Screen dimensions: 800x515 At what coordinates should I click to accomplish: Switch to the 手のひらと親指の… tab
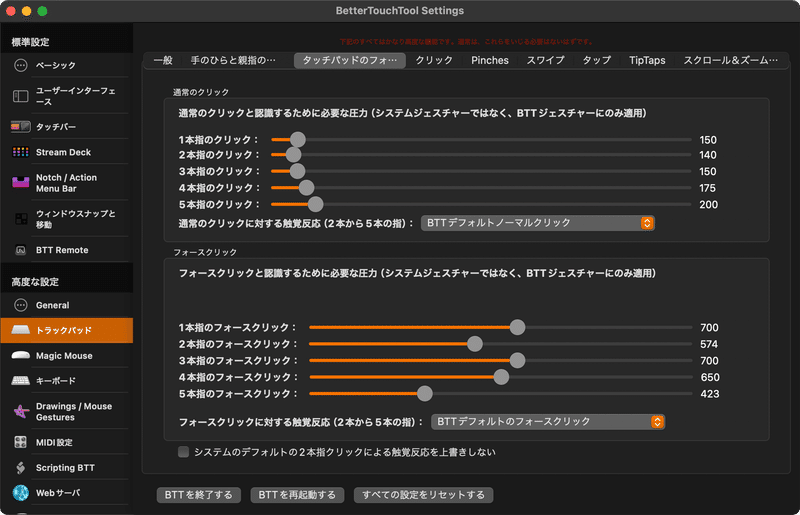tap(233, 60)
